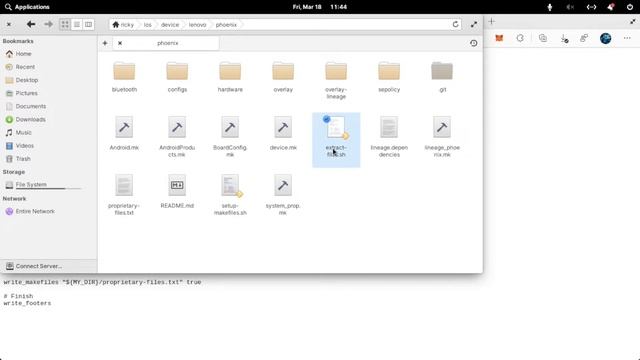Image resolution: width=640 pixels, height=360 pixels.
Task: Switch to column view
Action: (x=89, y=24)
